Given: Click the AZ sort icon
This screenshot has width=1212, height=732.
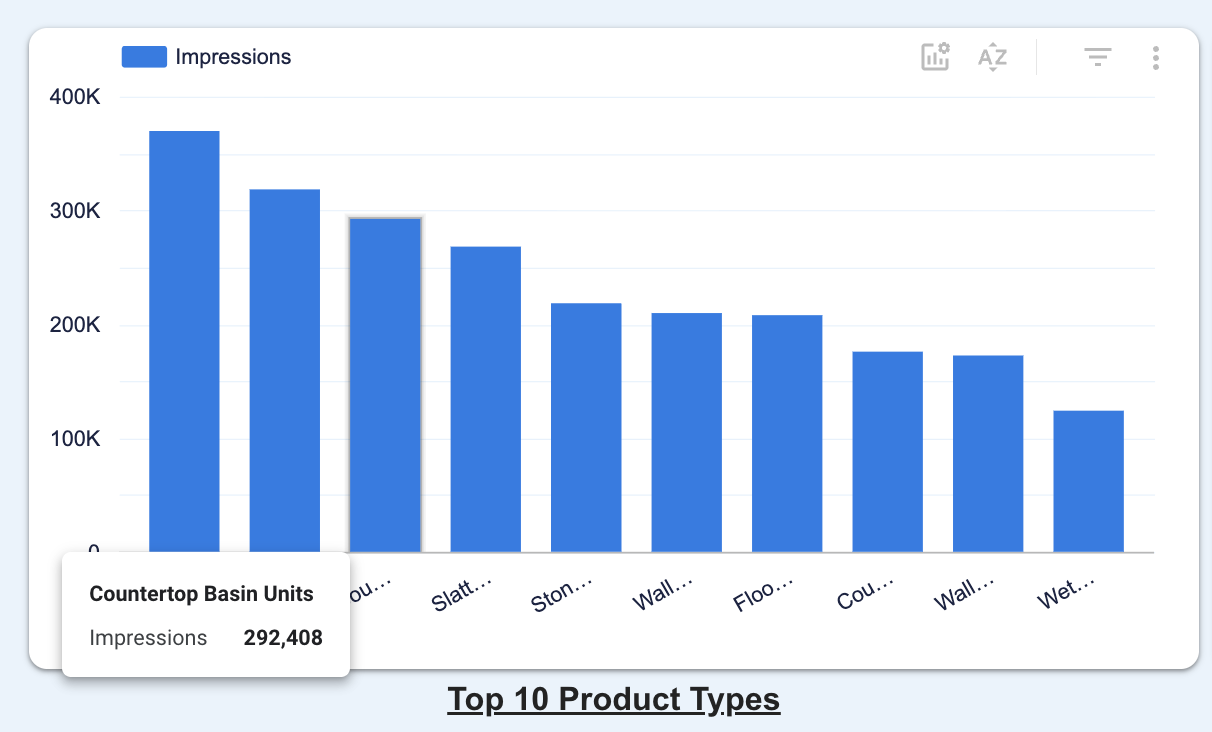Looking at the screenshot, I should point(992,57).
